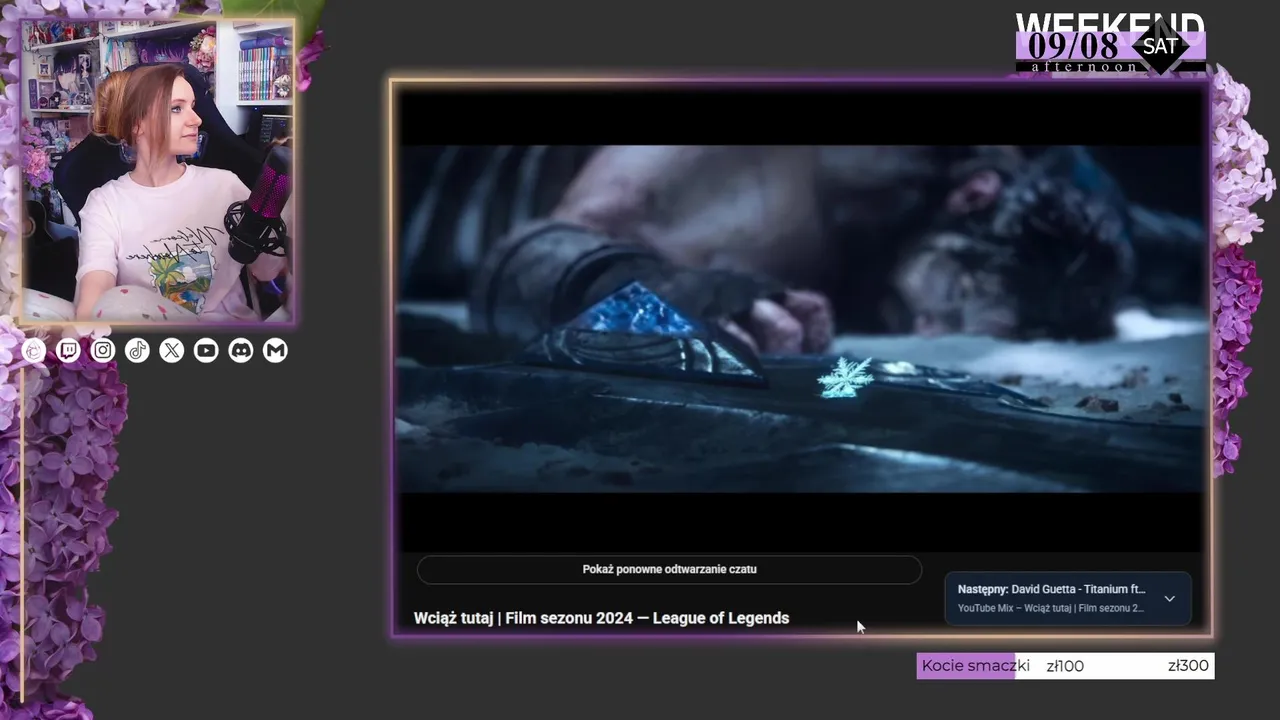Click the YouTube icon in the social row

(206, 350)
